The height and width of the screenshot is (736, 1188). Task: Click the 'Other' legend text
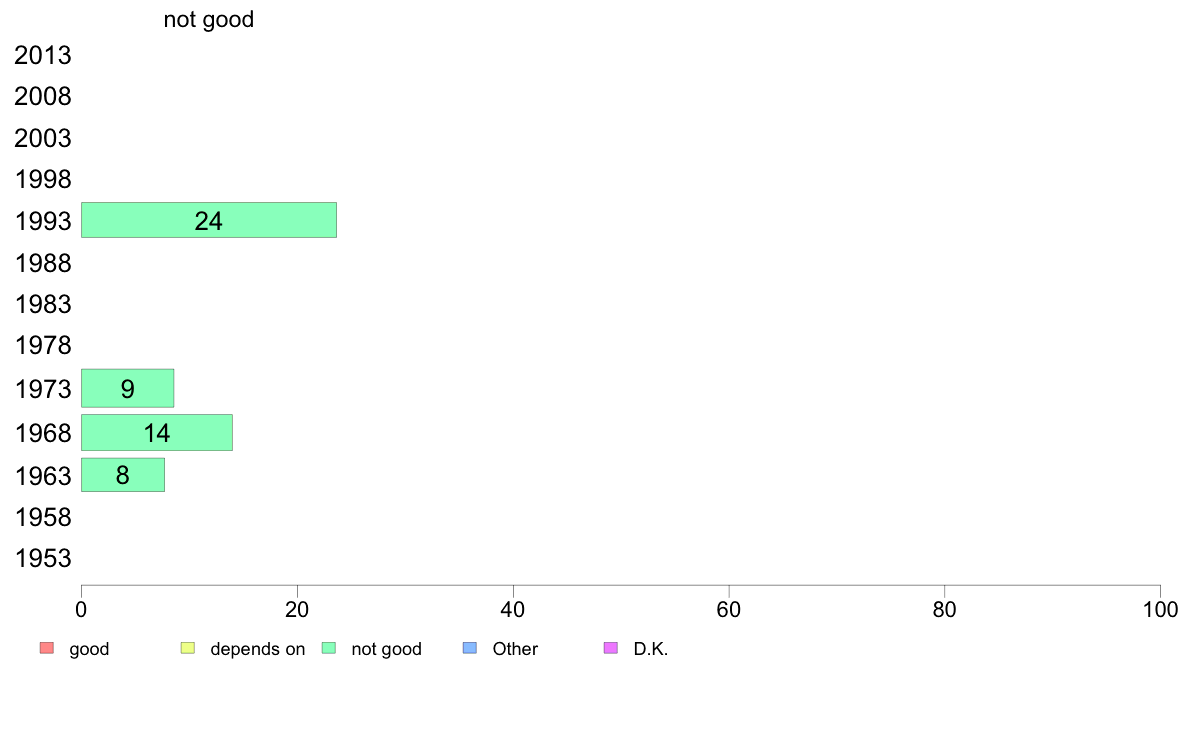pos(515,649)
